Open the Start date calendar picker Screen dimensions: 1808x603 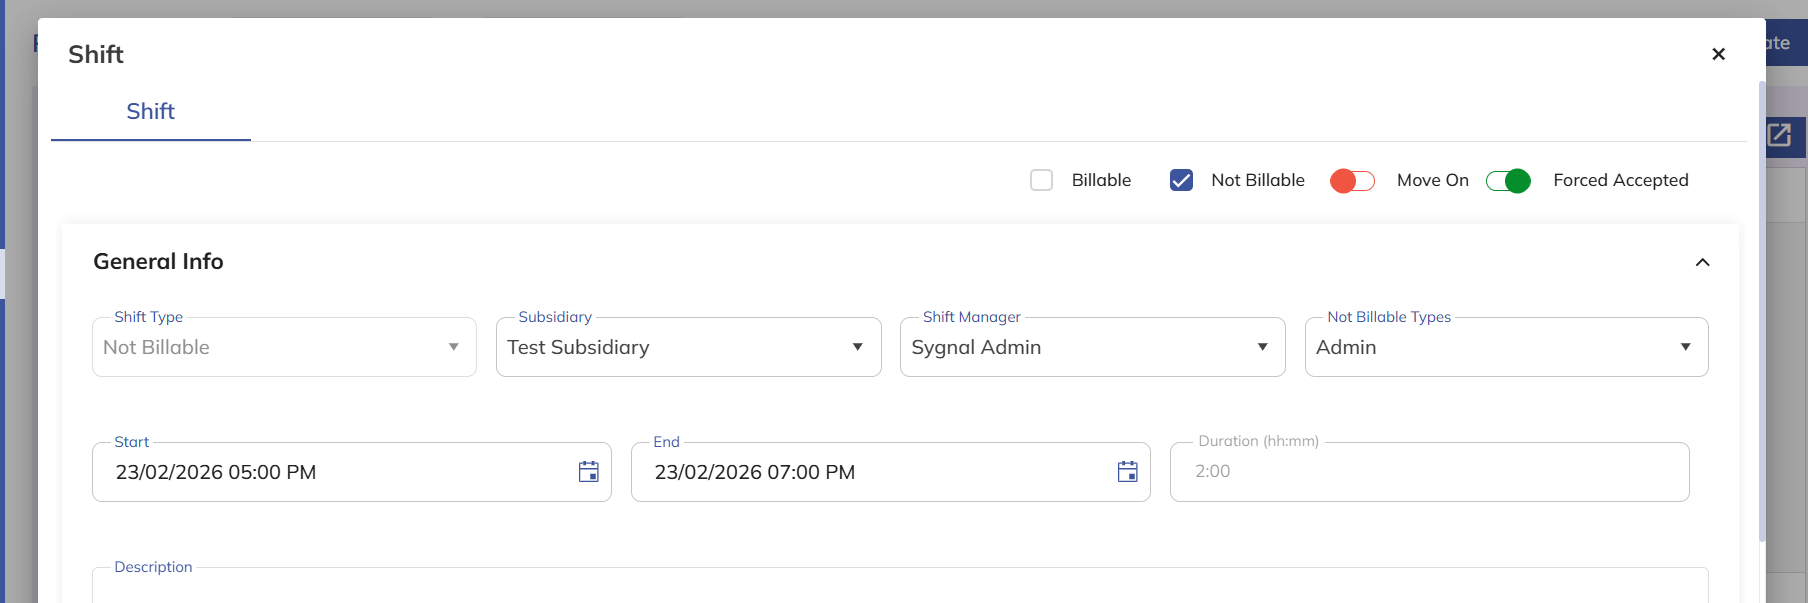pos(588,472)
